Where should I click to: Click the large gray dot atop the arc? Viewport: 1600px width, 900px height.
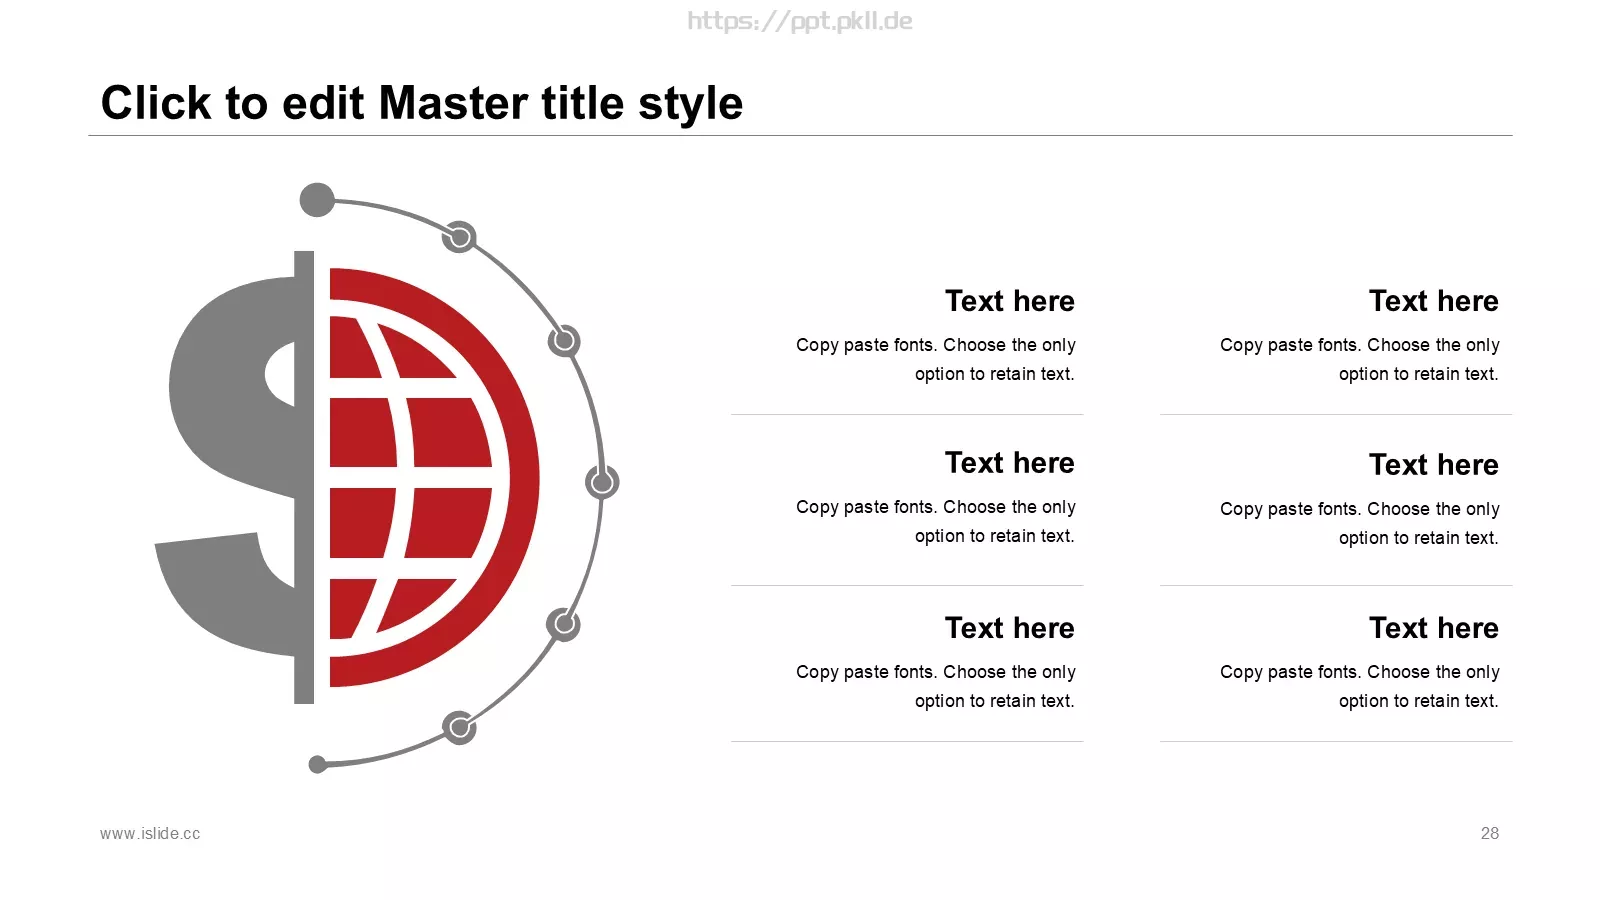coord(317,200)
